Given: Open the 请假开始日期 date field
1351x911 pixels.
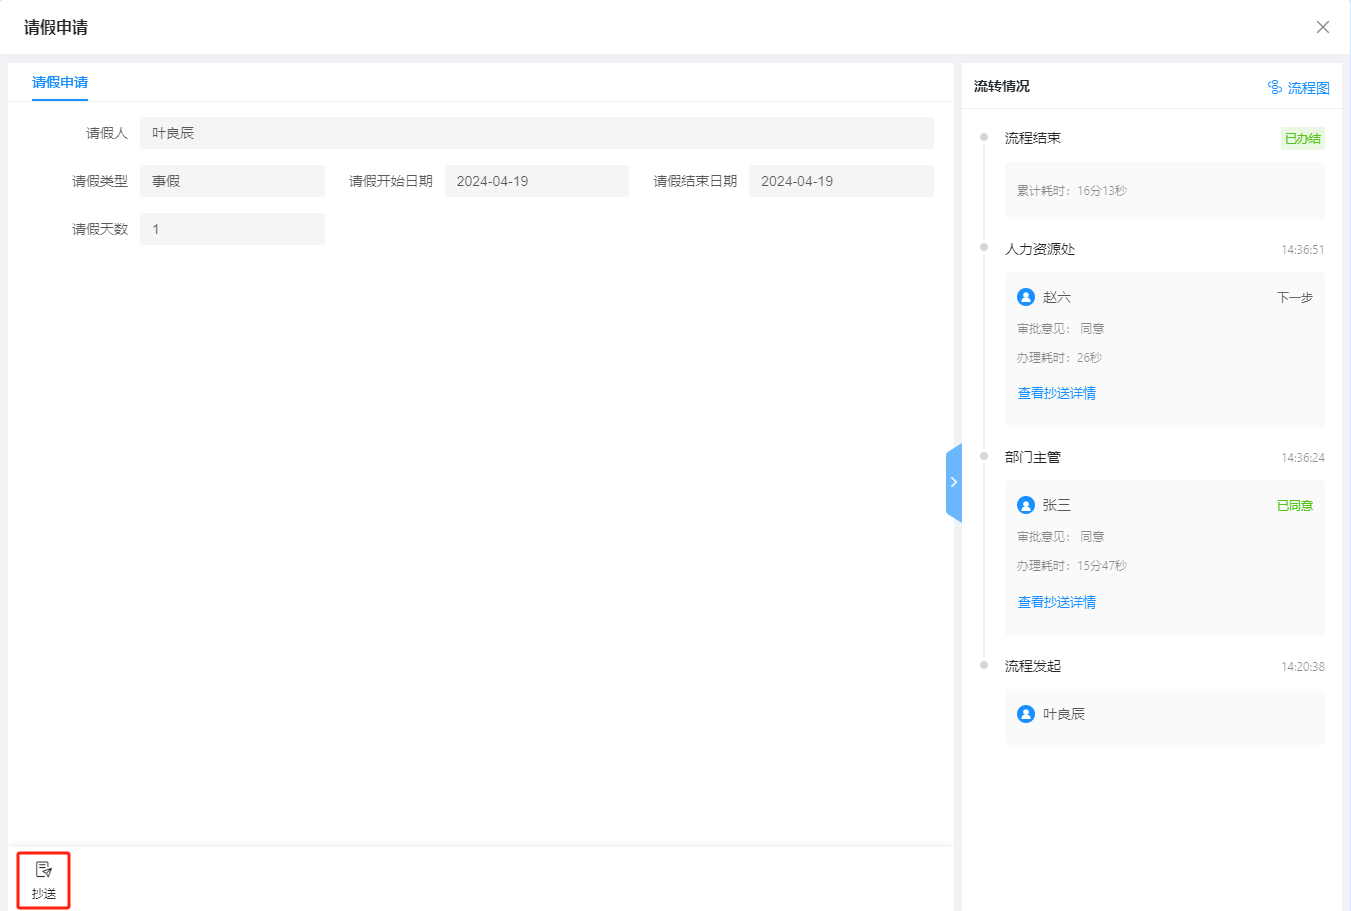Looking at the screenshot, I should click(x=536, y=181).
